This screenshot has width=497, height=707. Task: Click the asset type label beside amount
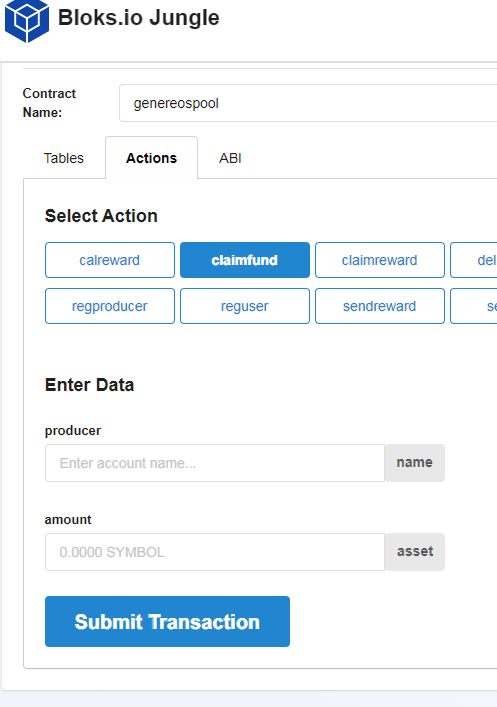(x=415, y=552)
